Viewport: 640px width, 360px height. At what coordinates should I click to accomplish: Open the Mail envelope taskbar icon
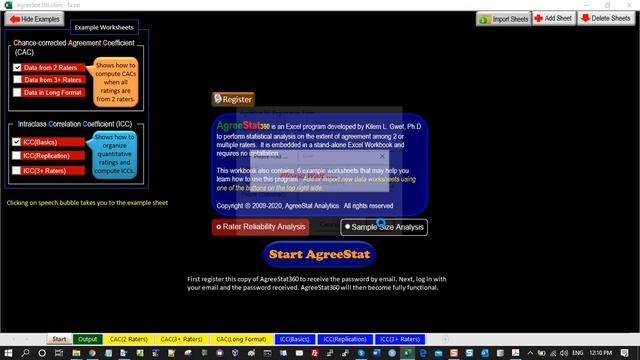pos(299,353)
